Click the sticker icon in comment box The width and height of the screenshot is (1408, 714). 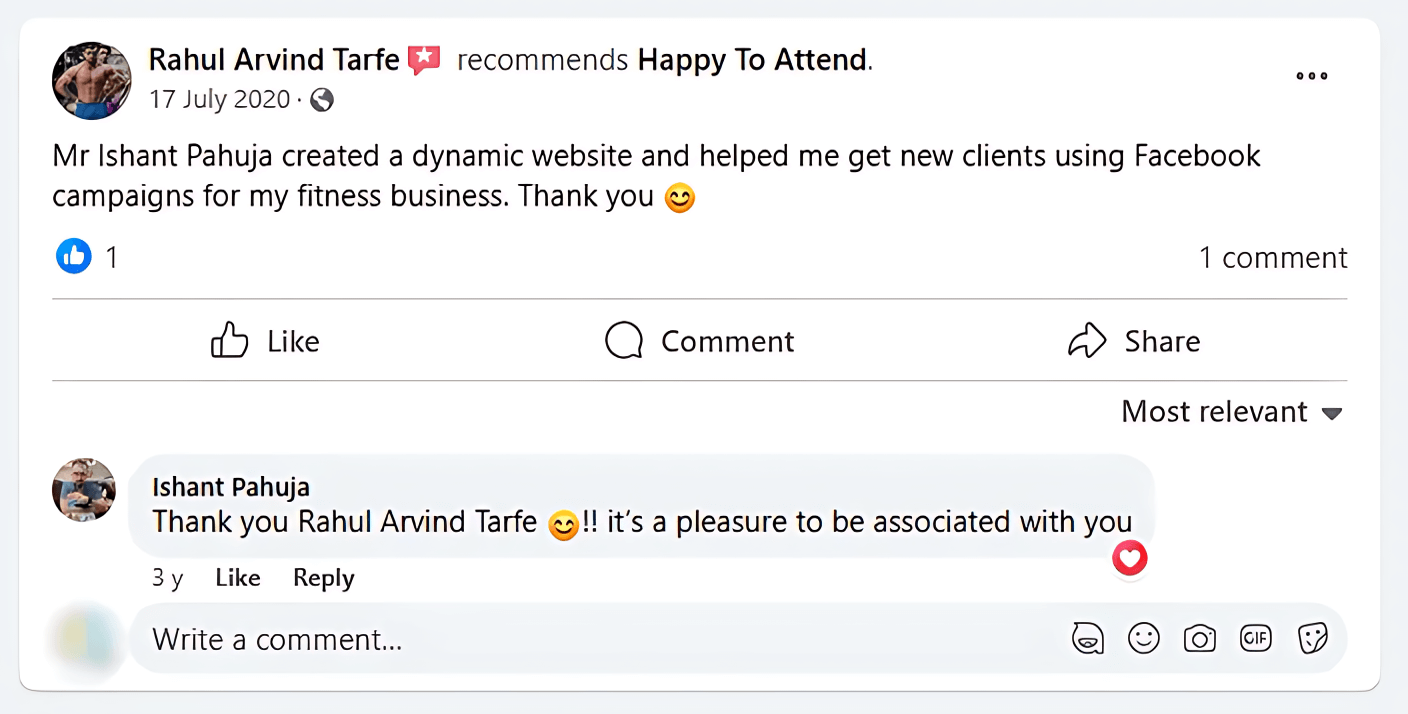tap(1312, 638)
